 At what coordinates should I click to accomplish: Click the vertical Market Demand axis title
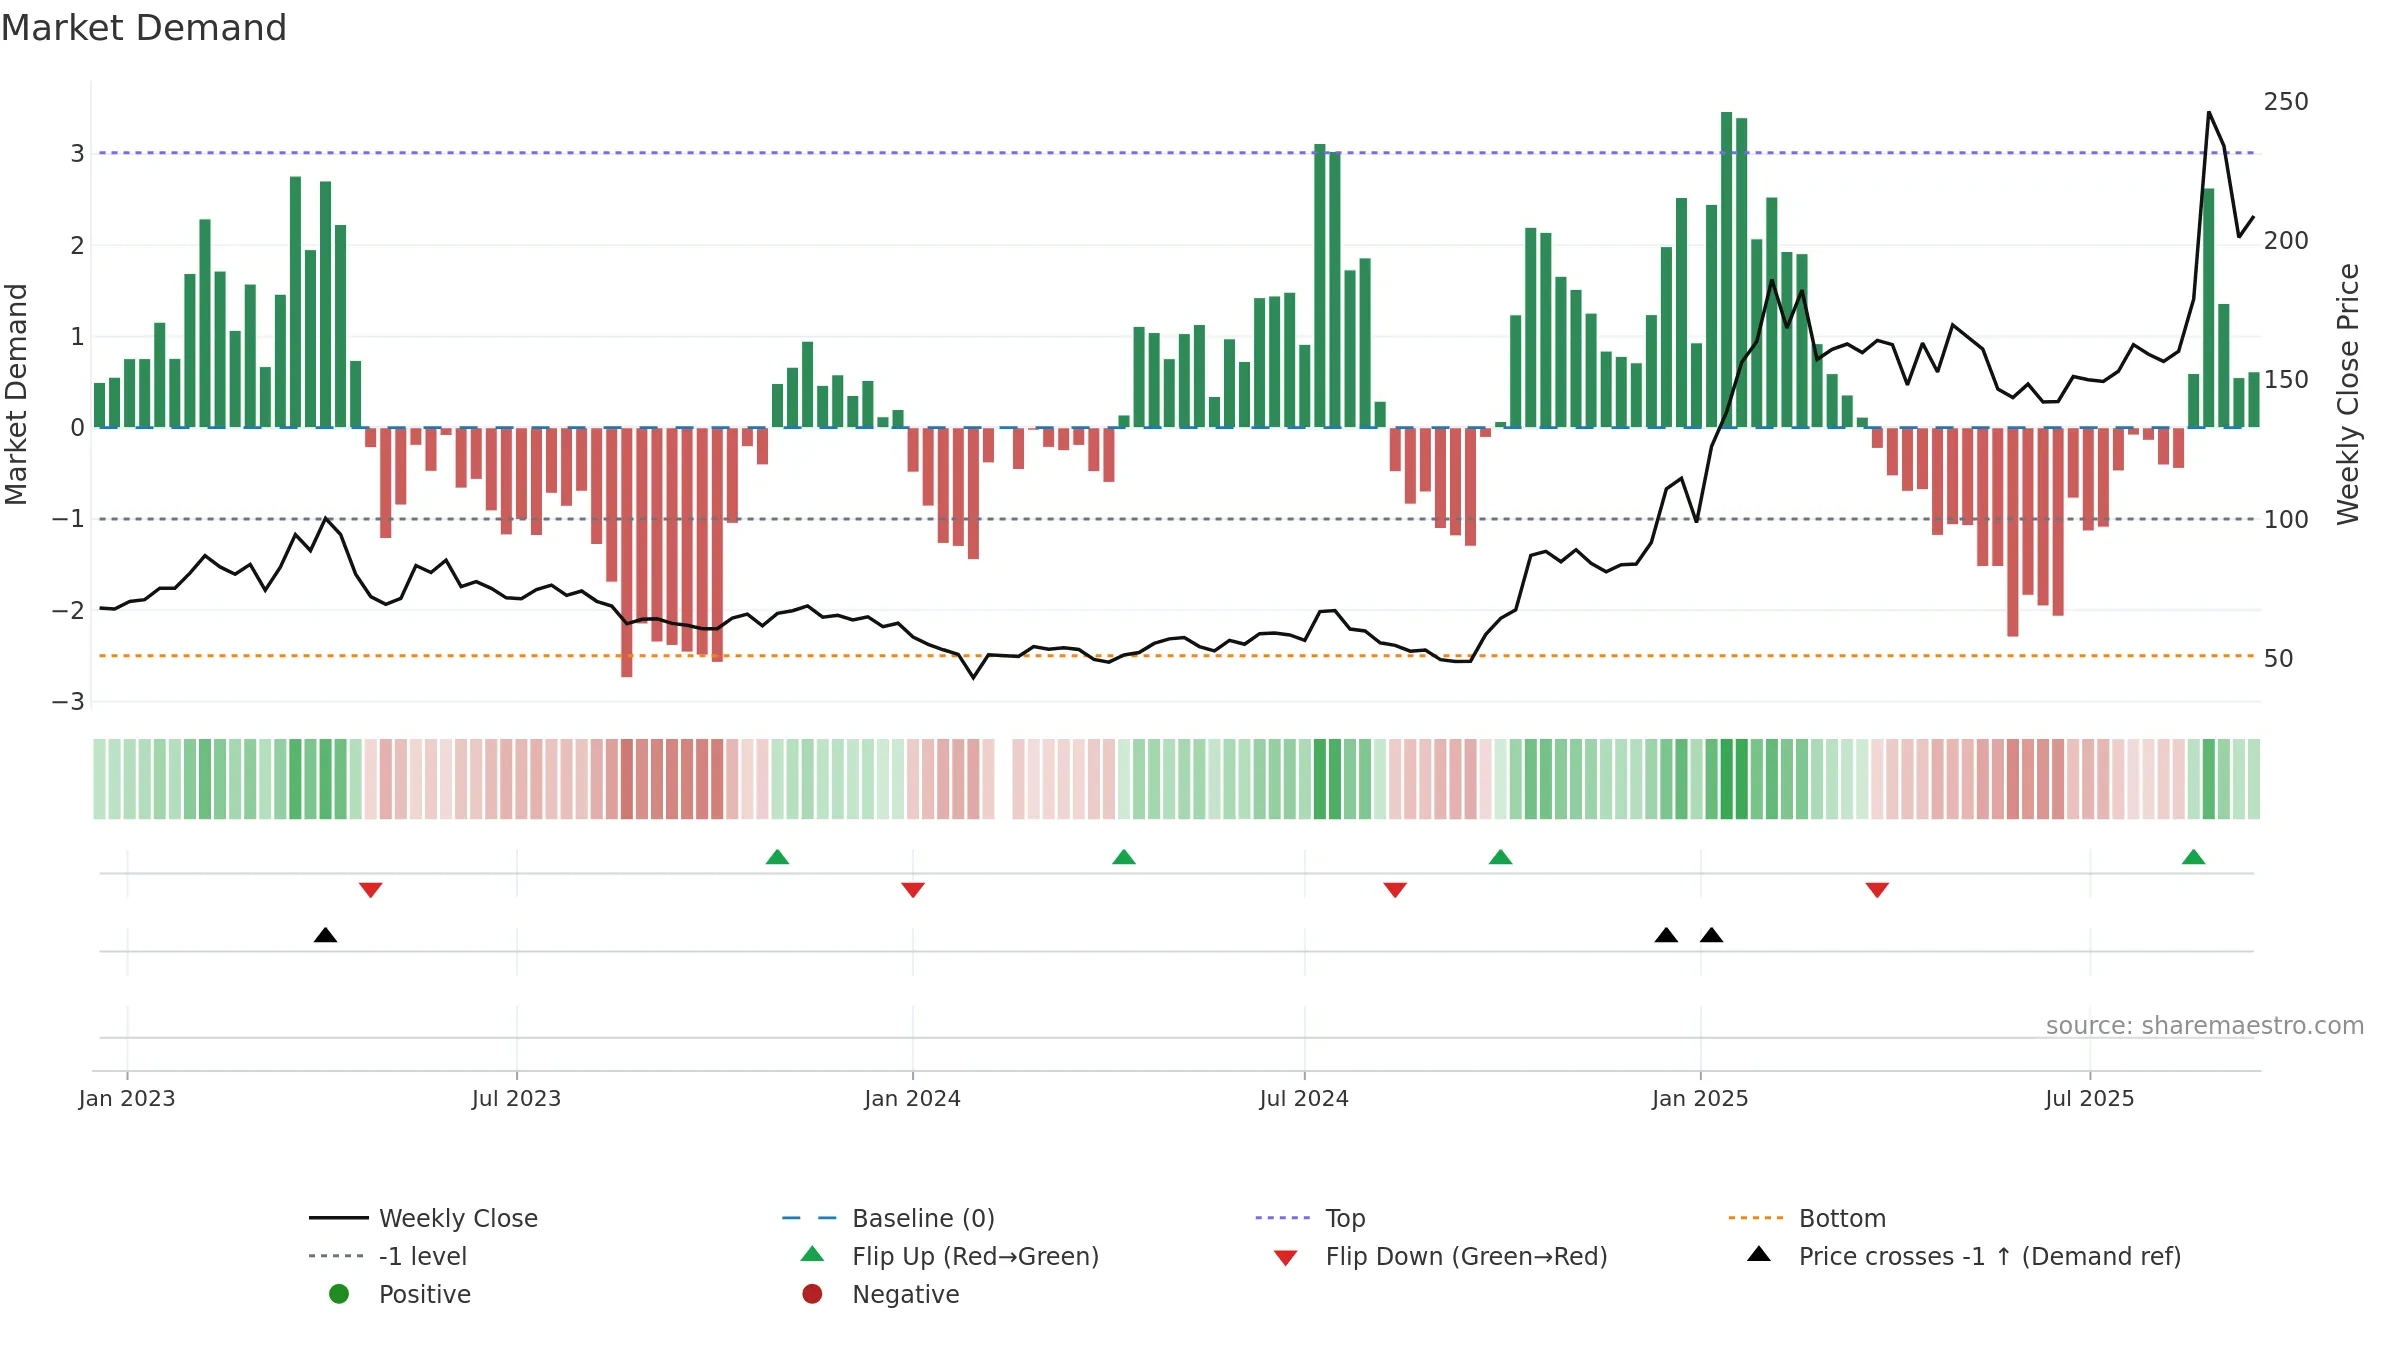(x=16, y=394)
